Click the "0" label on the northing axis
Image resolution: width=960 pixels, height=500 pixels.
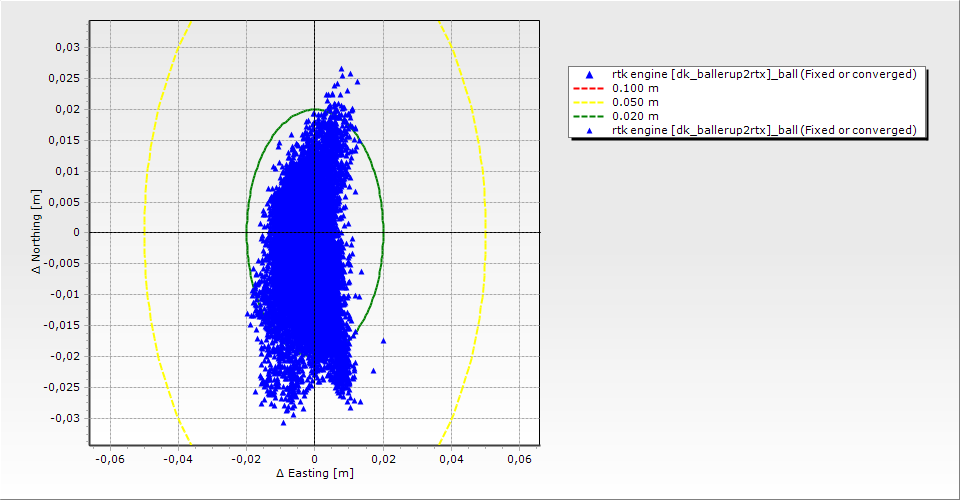point(77,233)
